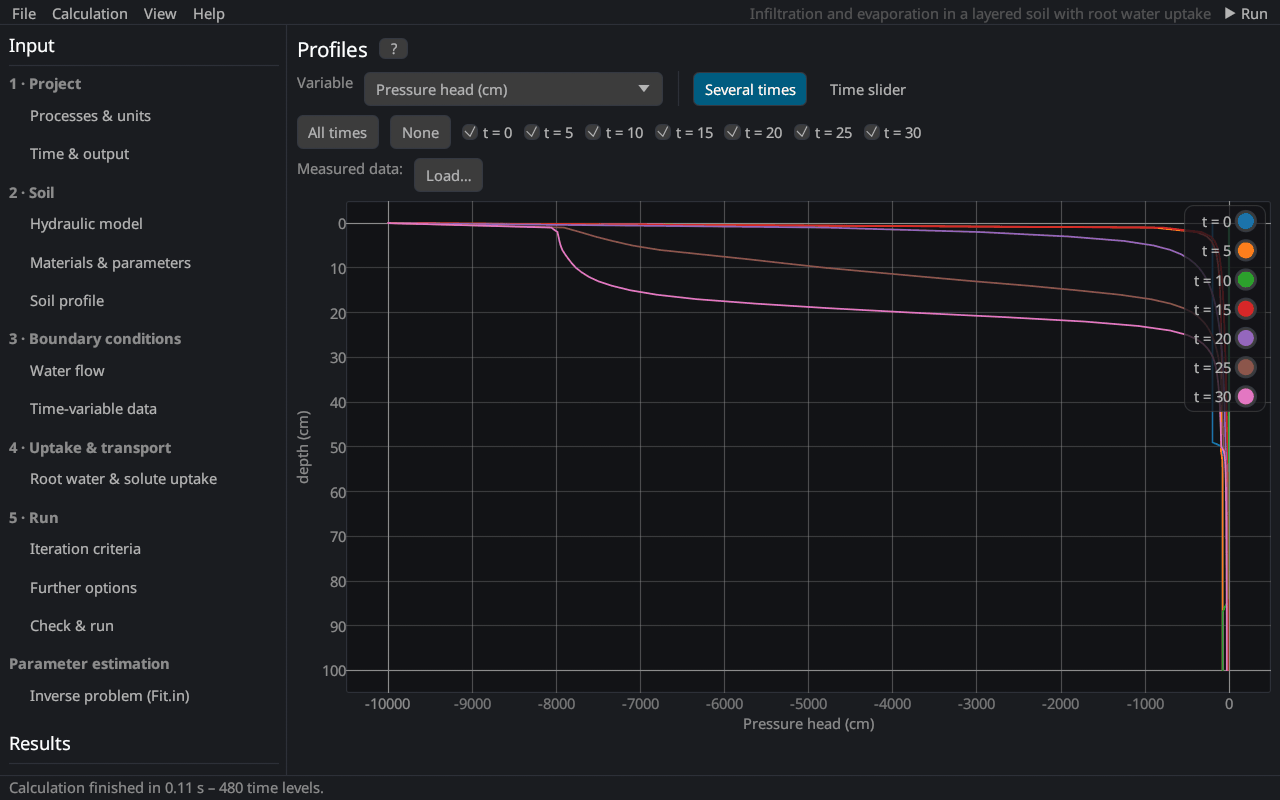Open Time & output page
The width and height of the screenshot is (1280, 800).
(80, 154)
